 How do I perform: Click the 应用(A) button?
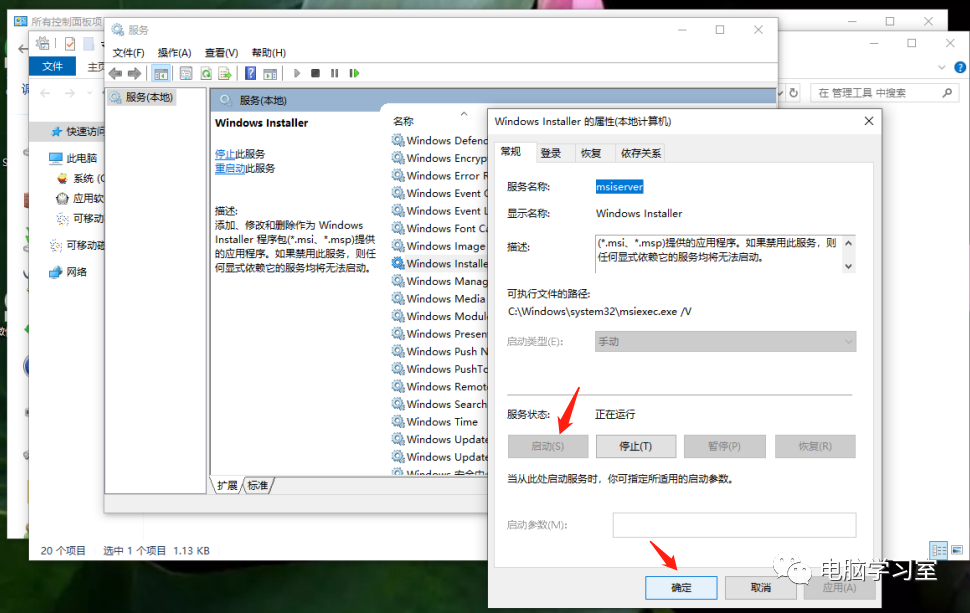click(839, 588)
